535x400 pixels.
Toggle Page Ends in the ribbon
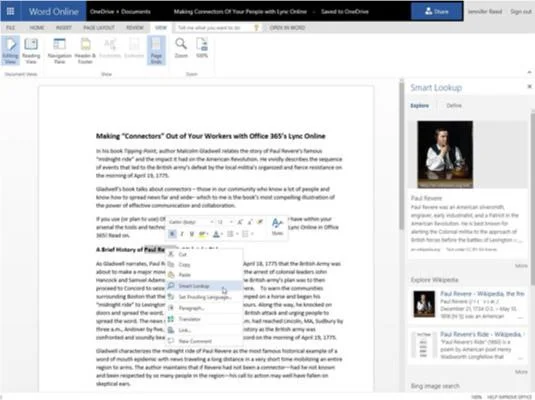[x=156, y=51]
